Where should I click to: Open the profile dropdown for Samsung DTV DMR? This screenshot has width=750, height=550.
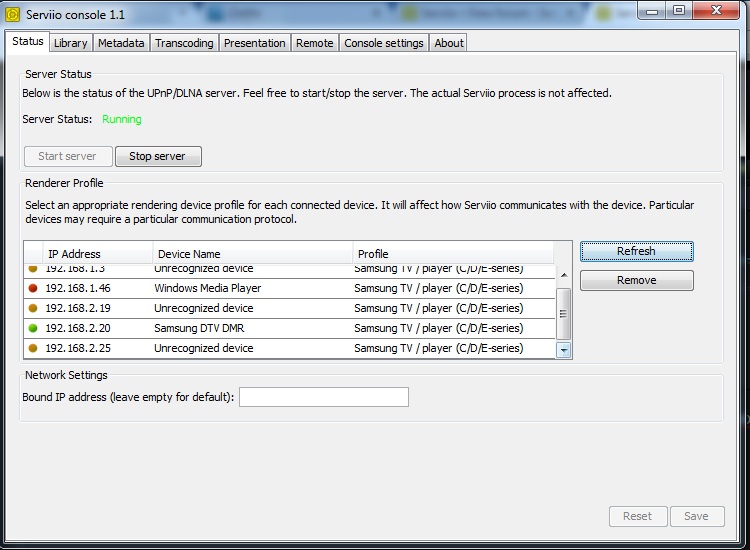pyautogui.click(x=453, y=328)
